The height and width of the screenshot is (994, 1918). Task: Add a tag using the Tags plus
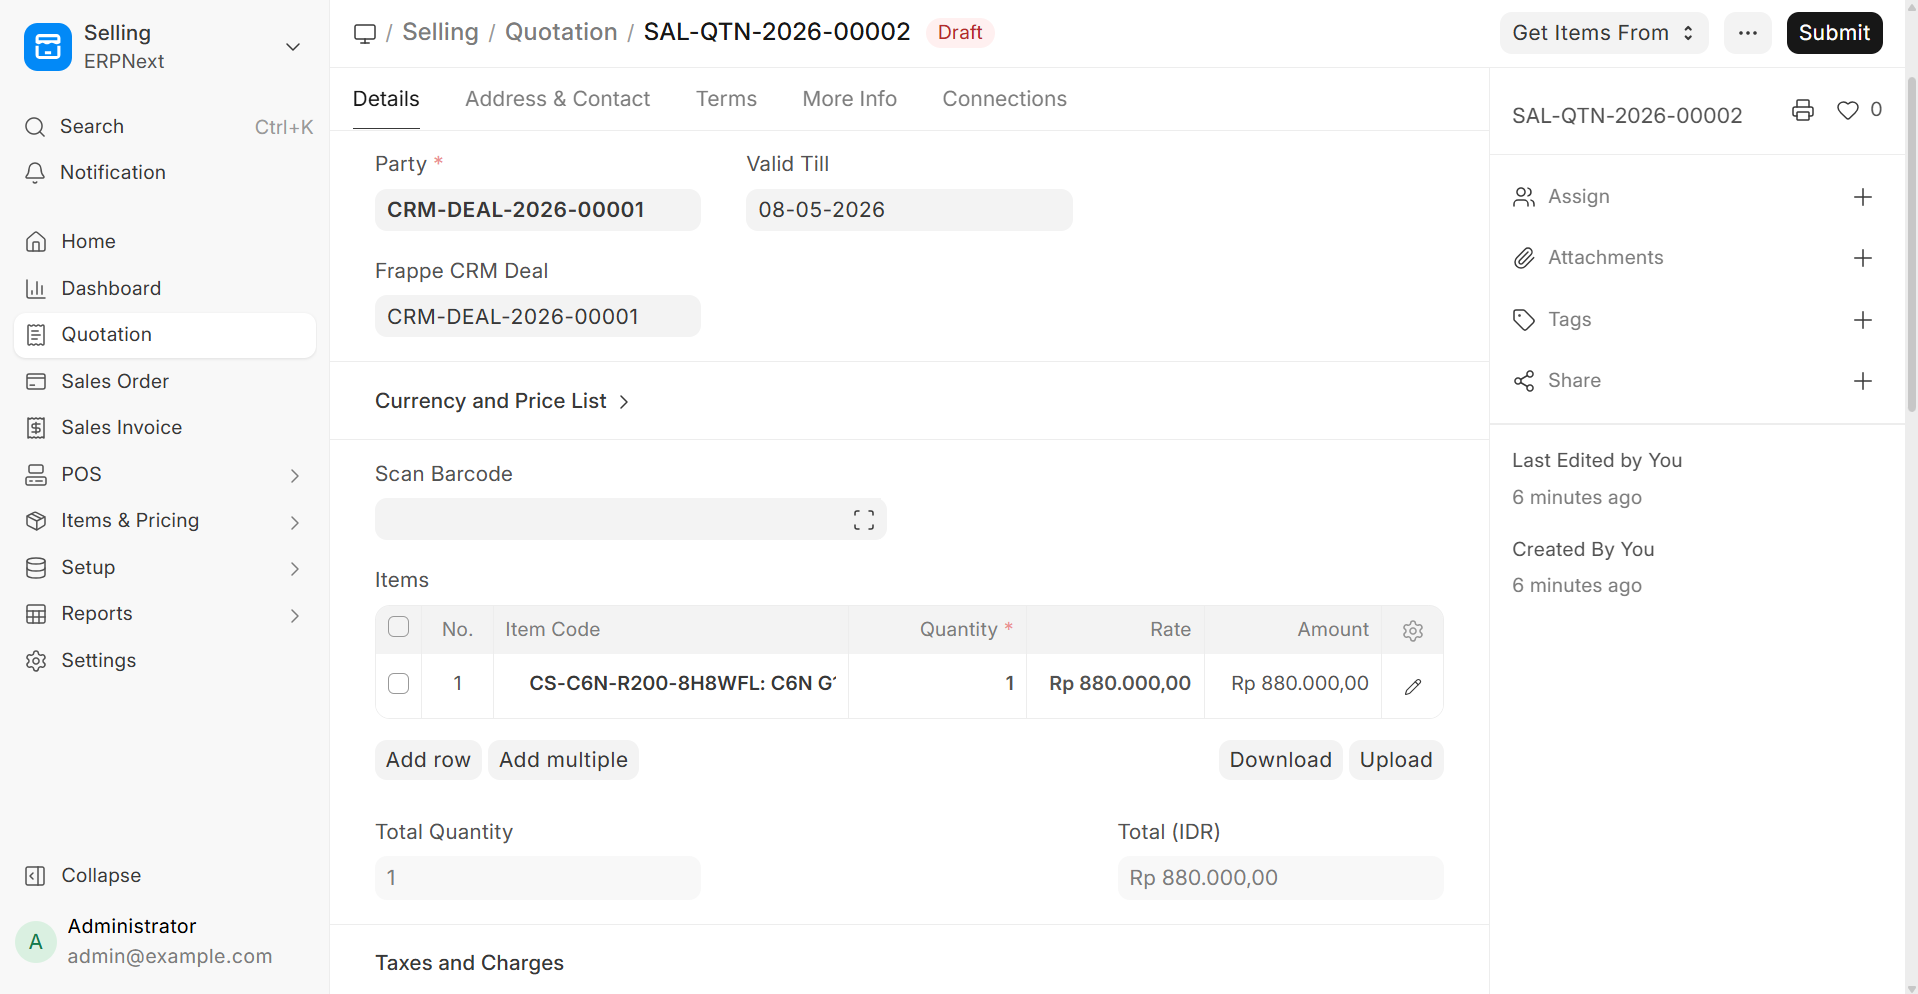coord(1862,320)
